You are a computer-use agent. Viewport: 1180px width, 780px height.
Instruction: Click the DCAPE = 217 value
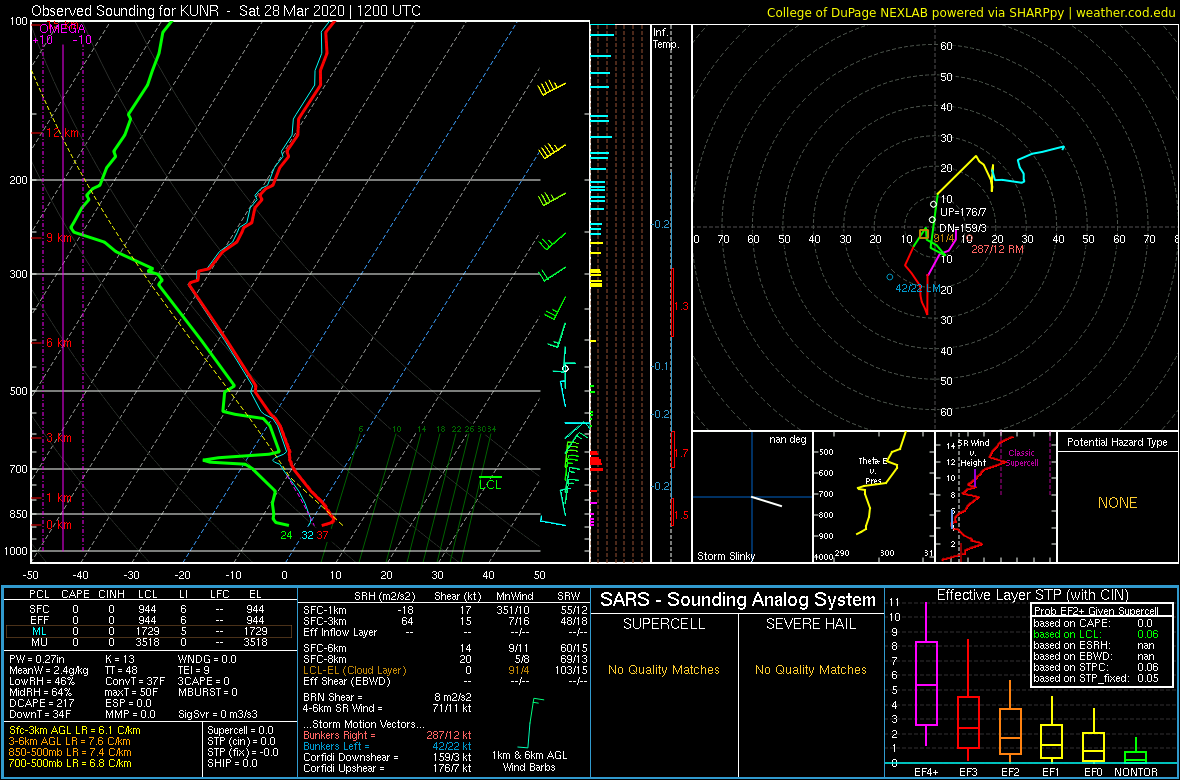[x=42, y=702]
